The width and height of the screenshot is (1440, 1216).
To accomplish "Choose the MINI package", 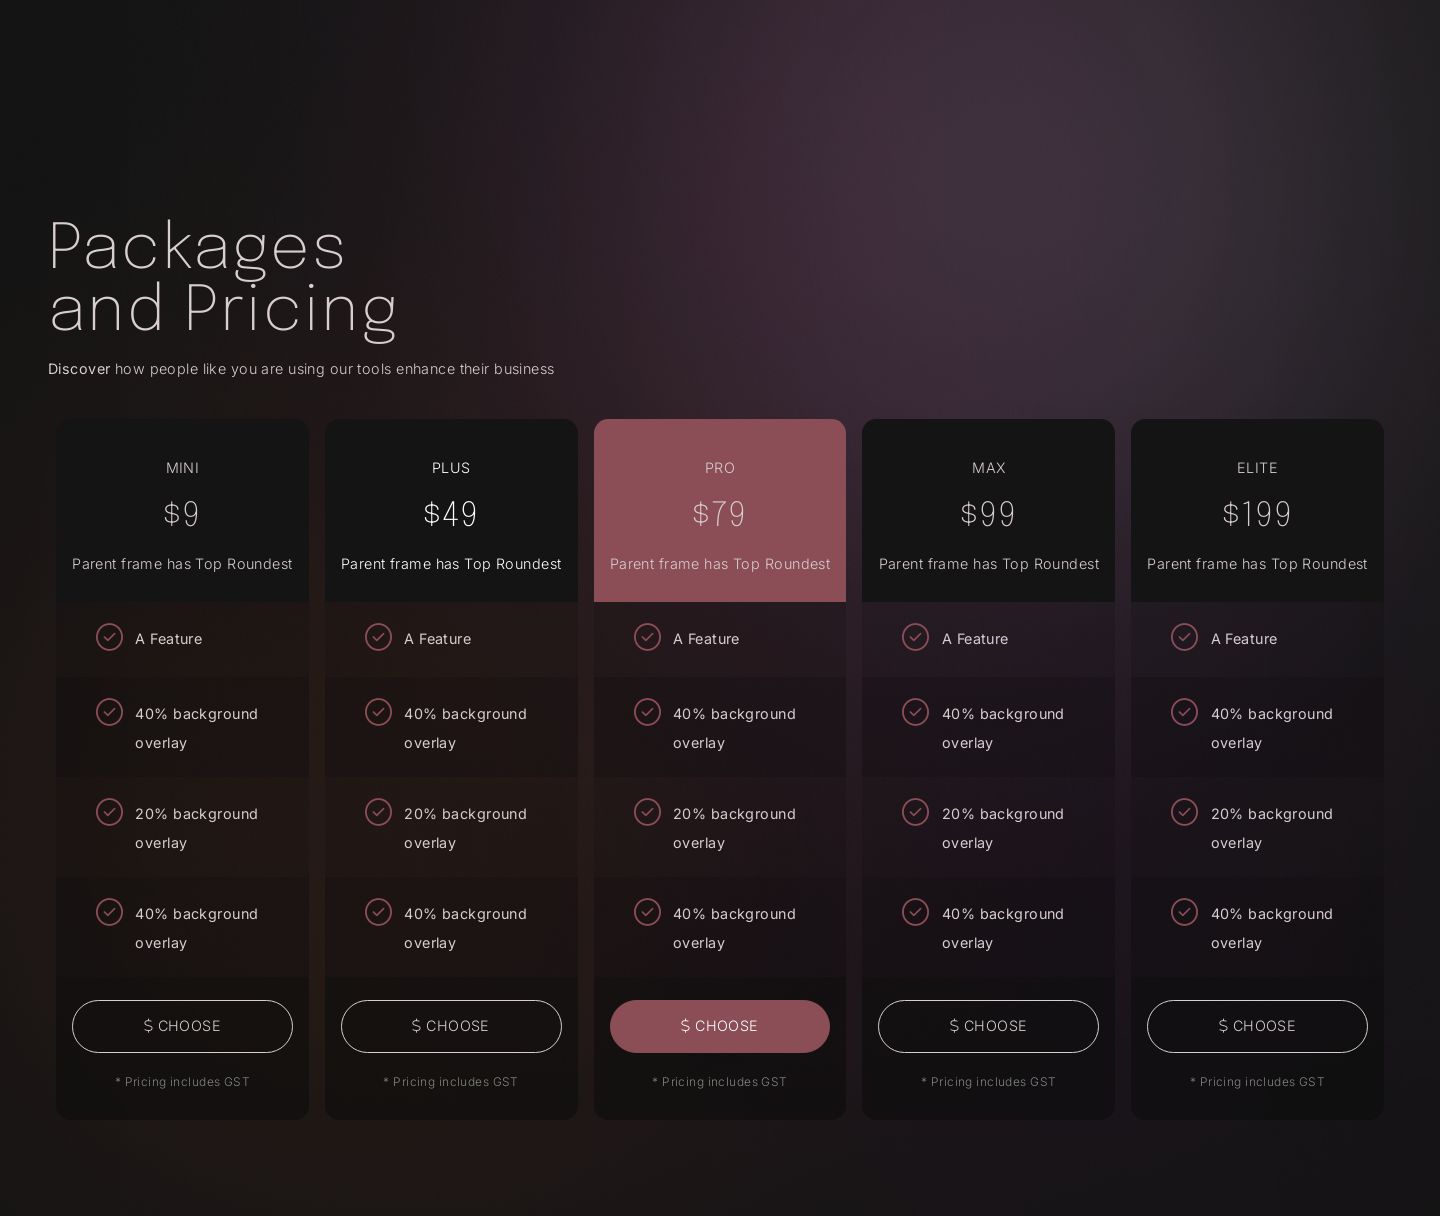I will (x=182, y=1026).
